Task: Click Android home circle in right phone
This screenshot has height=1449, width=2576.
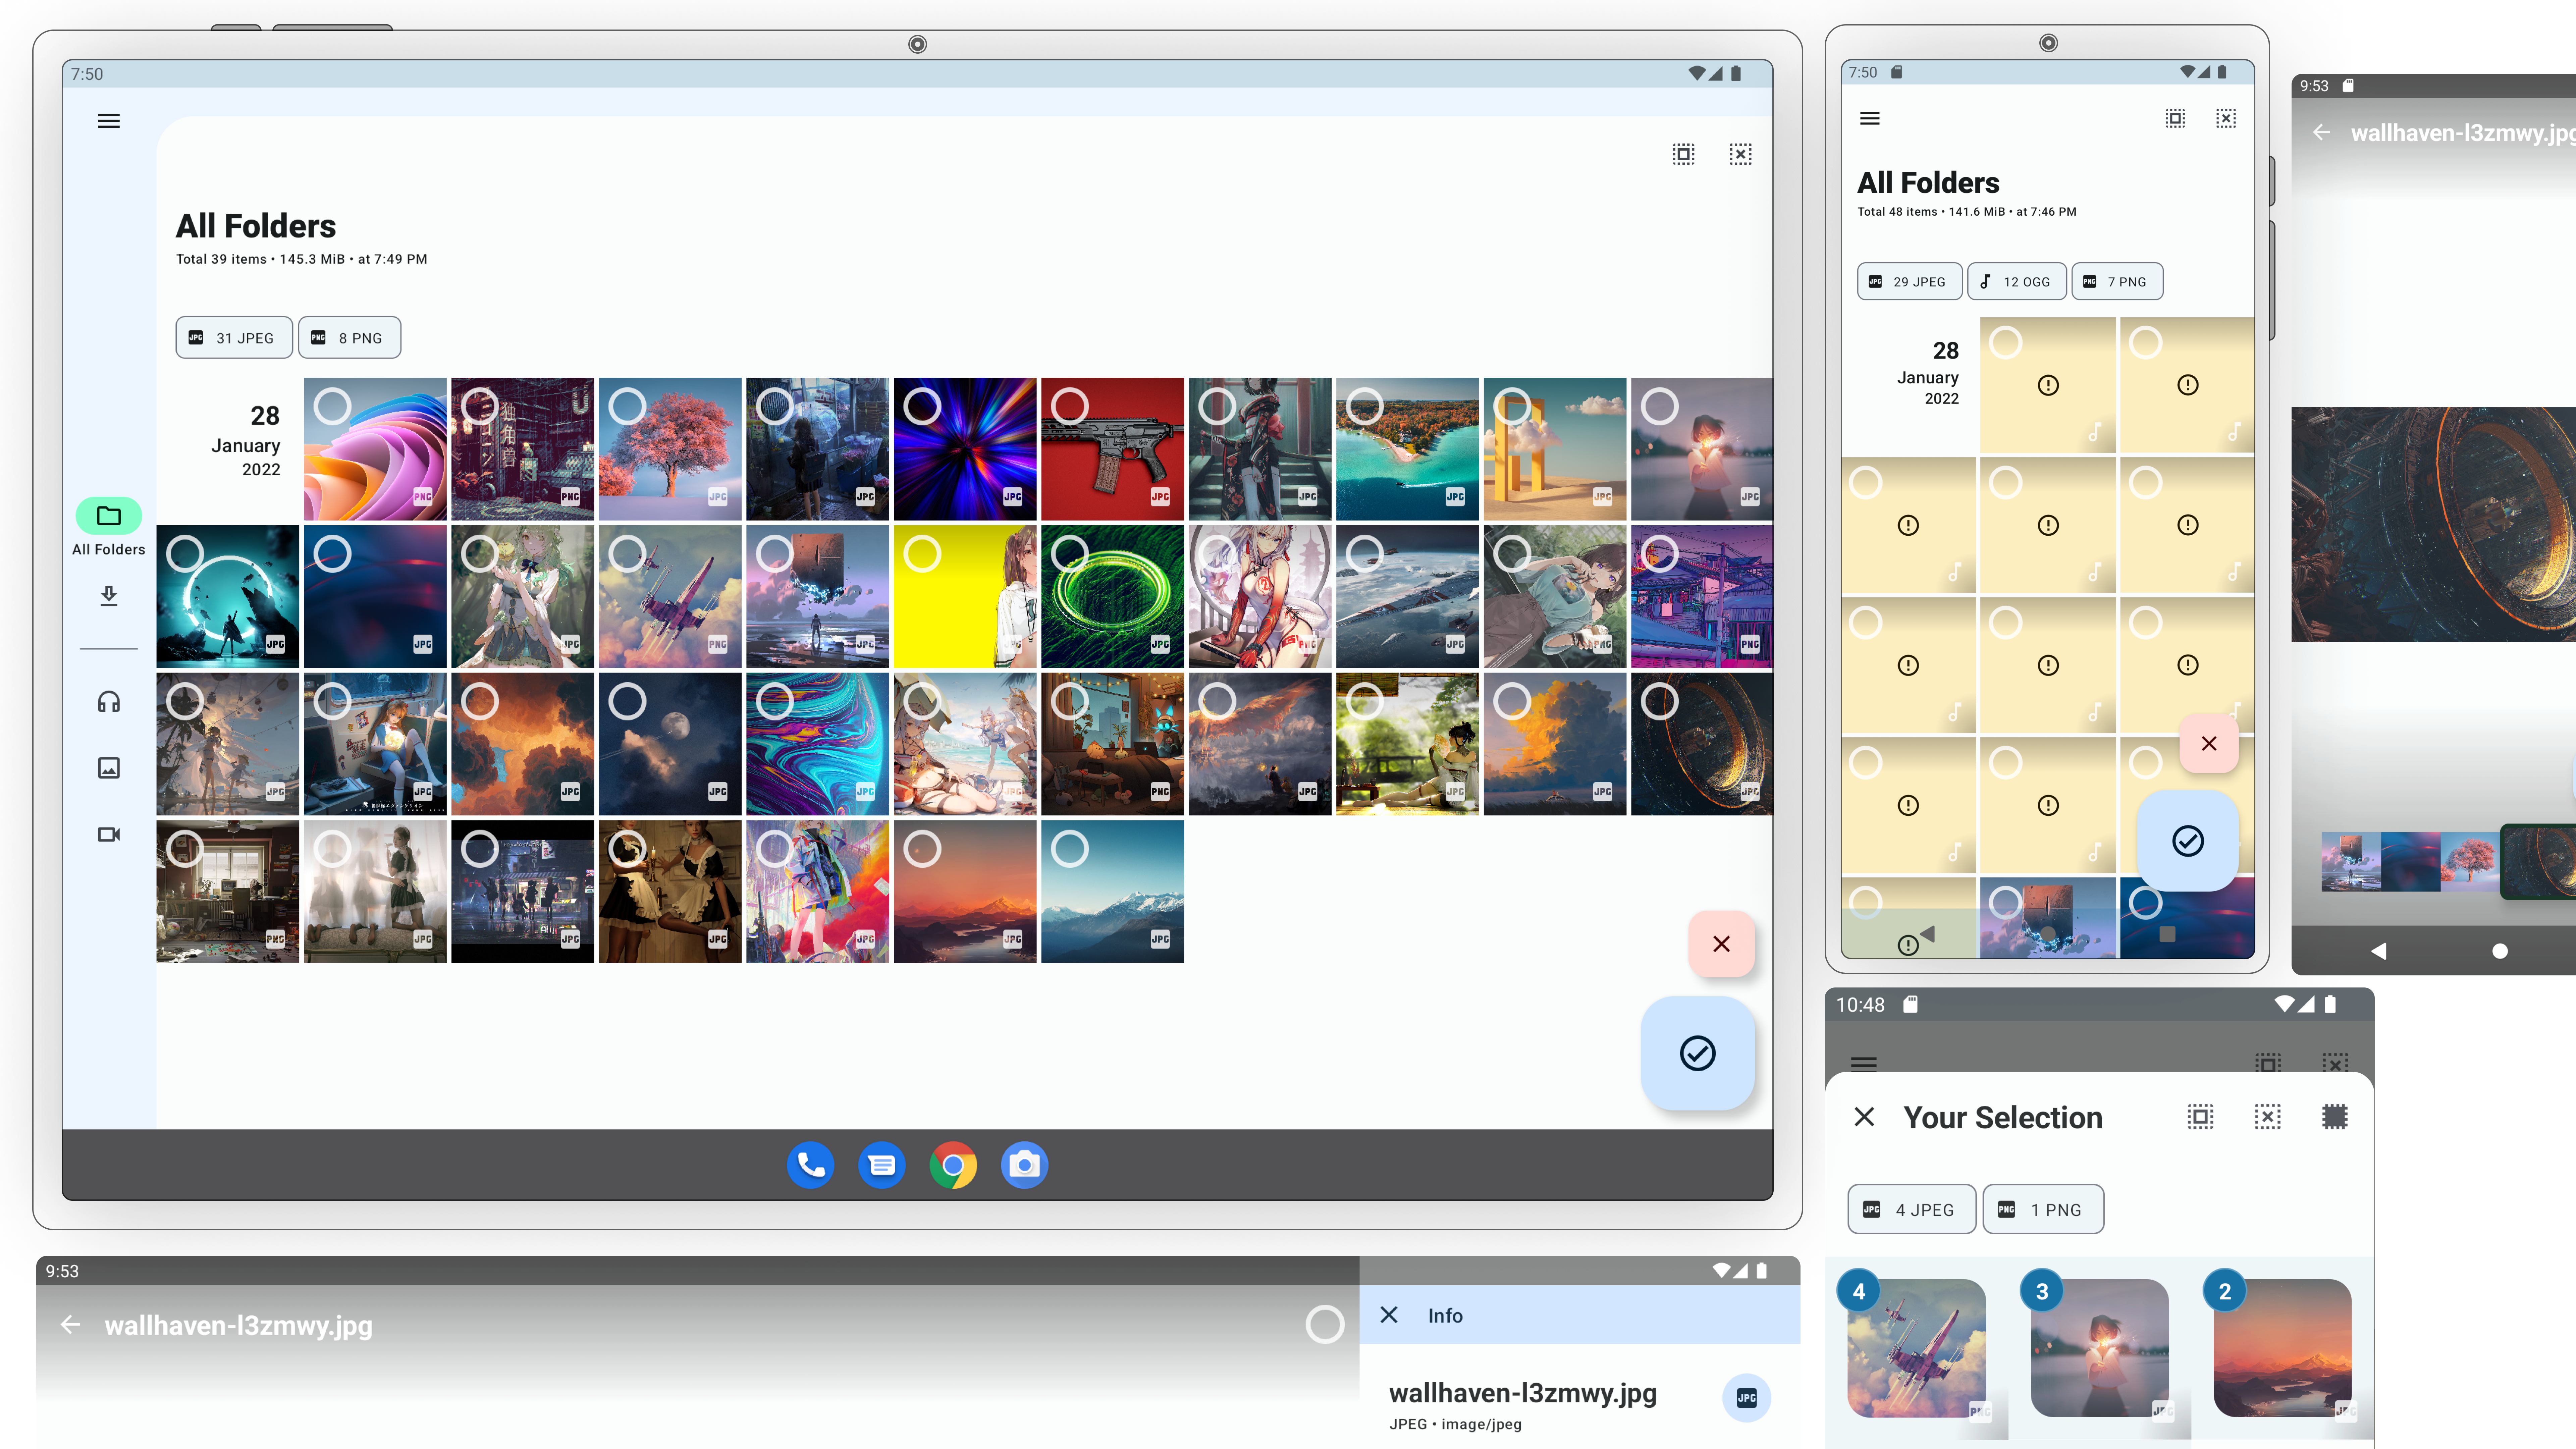Action: 2500,951
